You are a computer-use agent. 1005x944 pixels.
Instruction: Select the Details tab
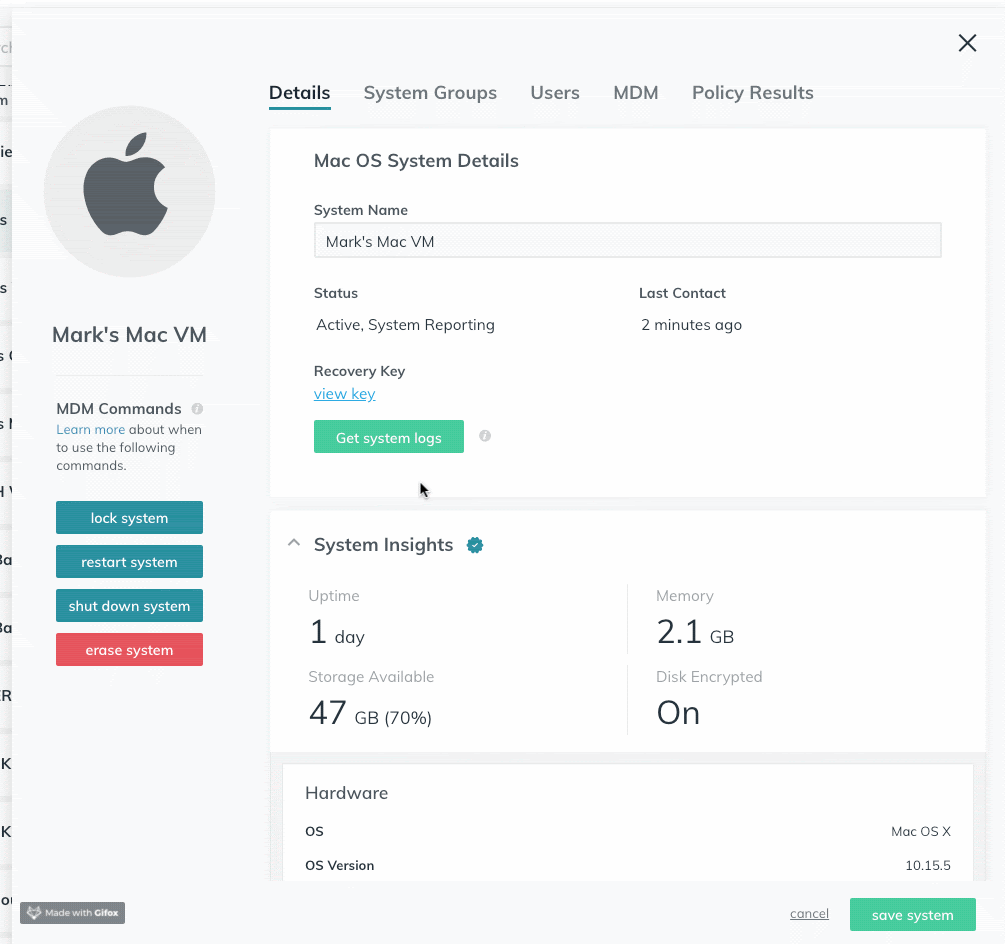click(300, 93)
